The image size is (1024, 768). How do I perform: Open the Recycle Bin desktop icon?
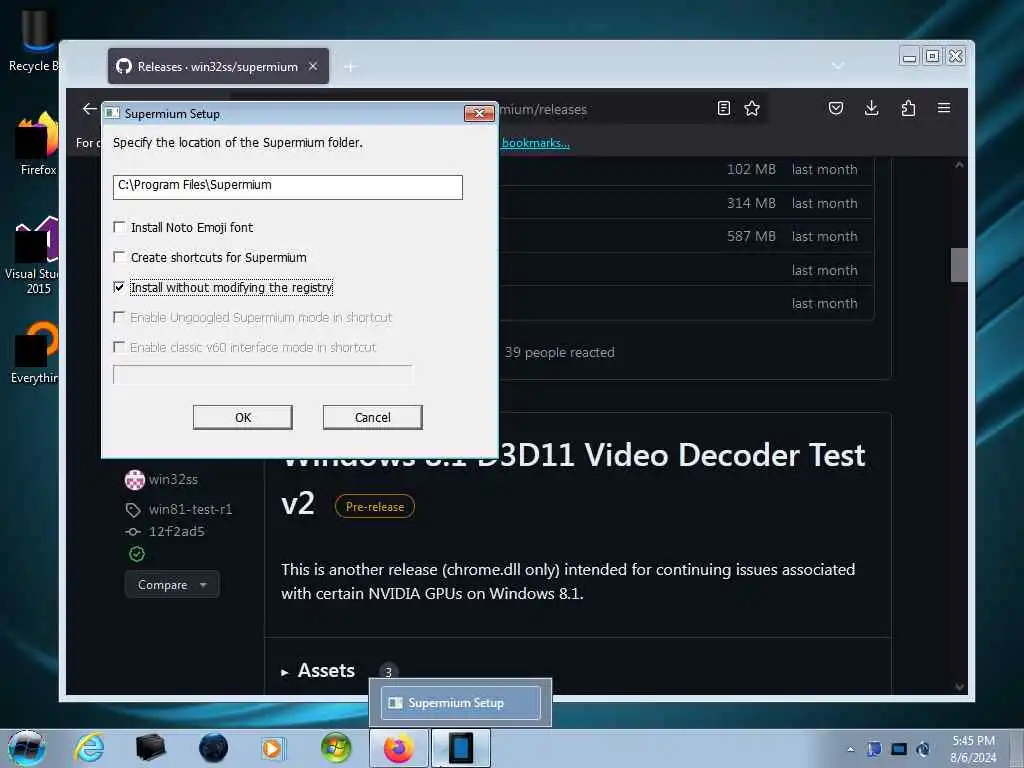click(x=36, y=39)
